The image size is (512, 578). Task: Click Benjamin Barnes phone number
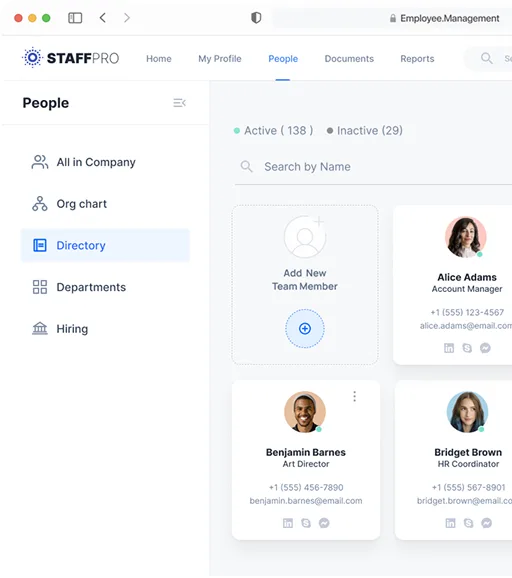(306, 488)
